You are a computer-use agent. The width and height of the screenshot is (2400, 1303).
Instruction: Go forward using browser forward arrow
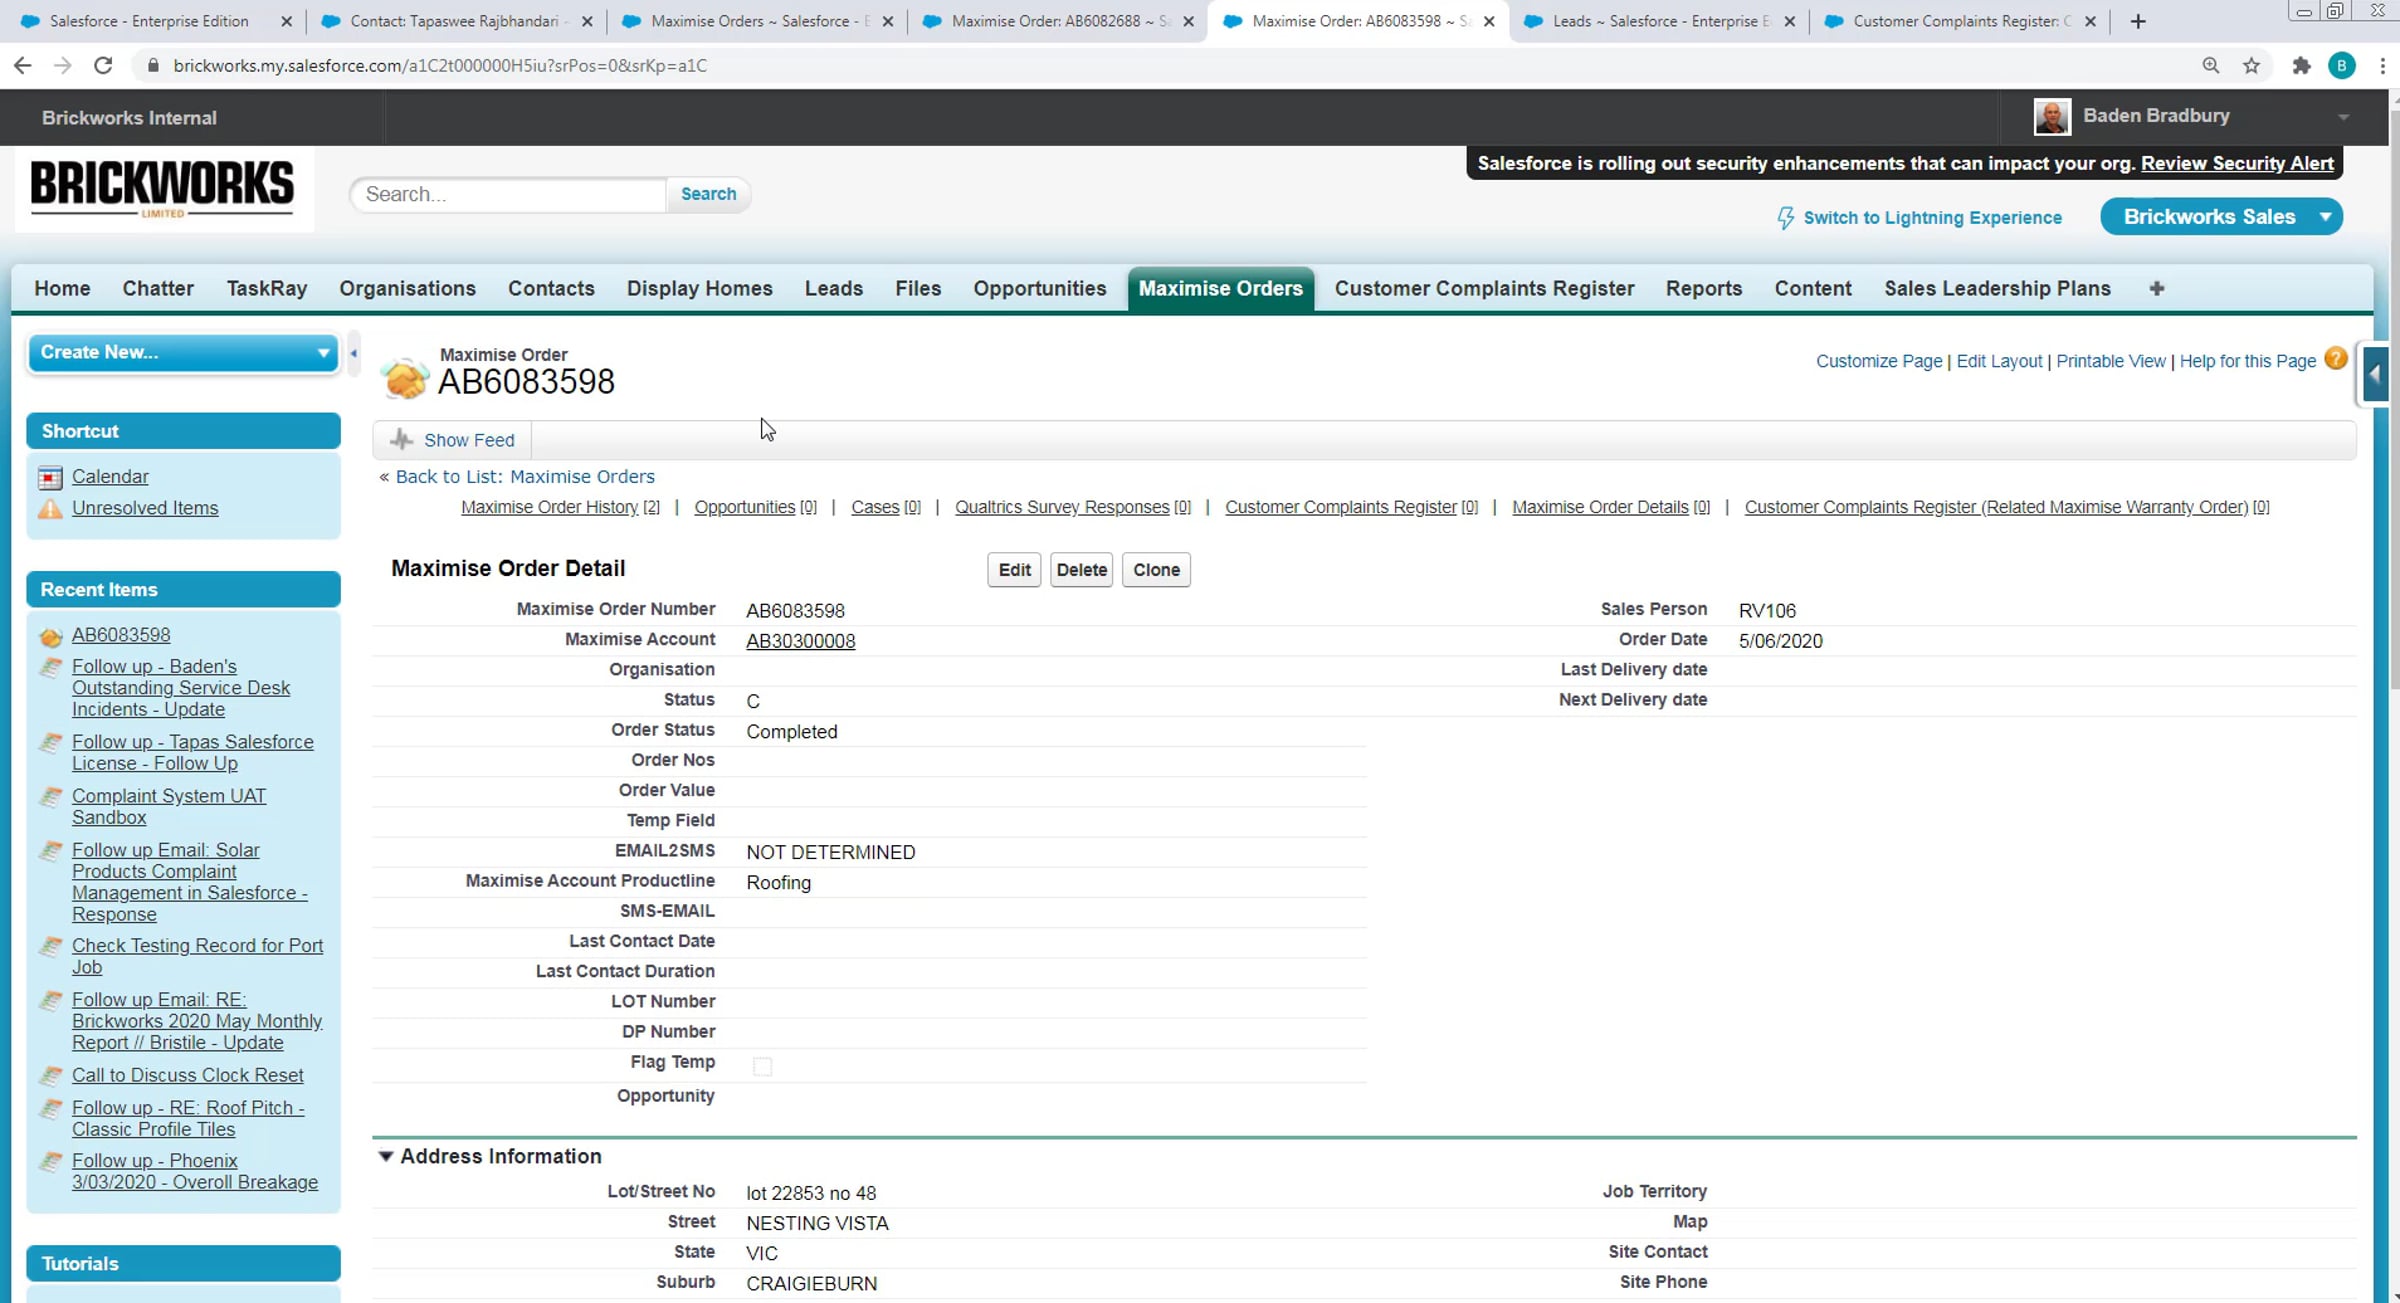pyautogui.click(x=62, y=66)
